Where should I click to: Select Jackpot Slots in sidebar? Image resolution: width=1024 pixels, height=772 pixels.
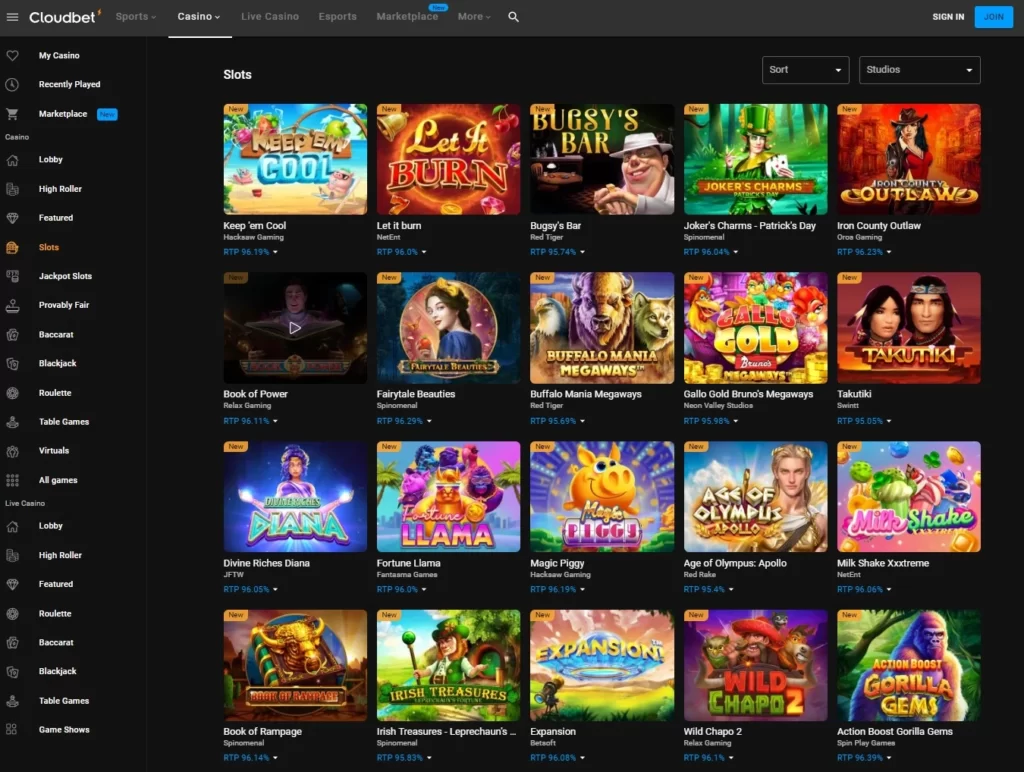(65, 276)
